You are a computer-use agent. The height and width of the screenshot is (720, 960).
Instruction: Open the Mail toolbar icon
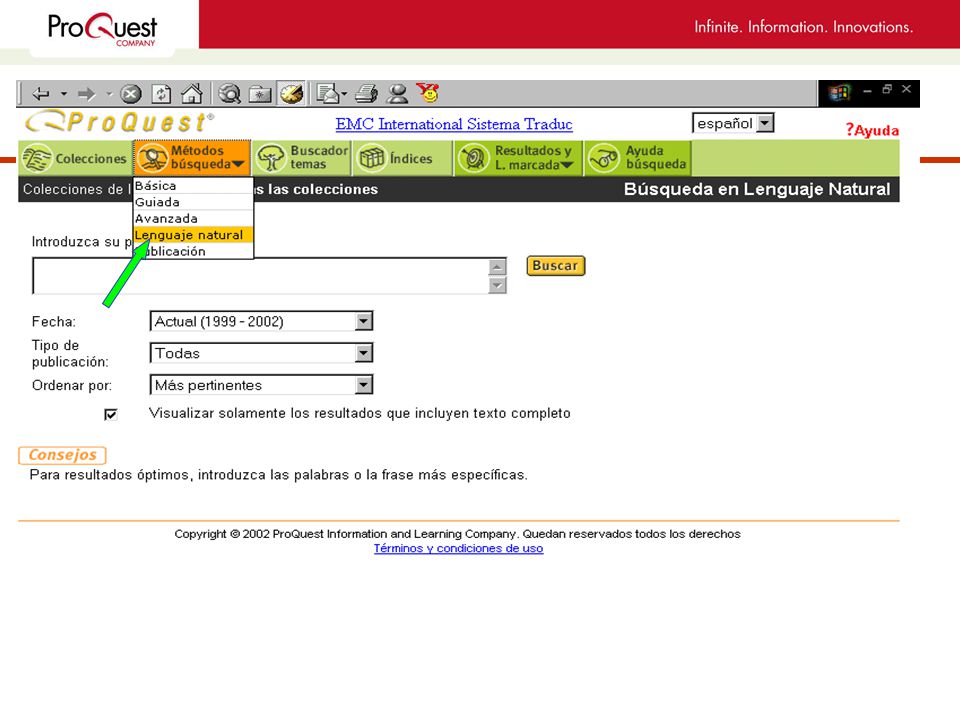click(x=328, y=94)
